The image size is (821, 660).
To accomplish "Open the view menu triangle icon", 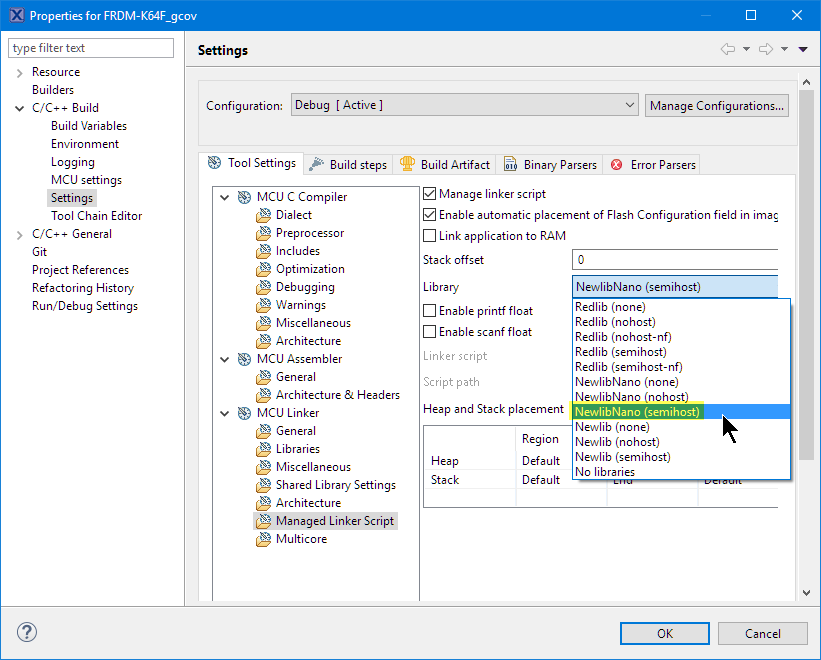I will point(803,50).
